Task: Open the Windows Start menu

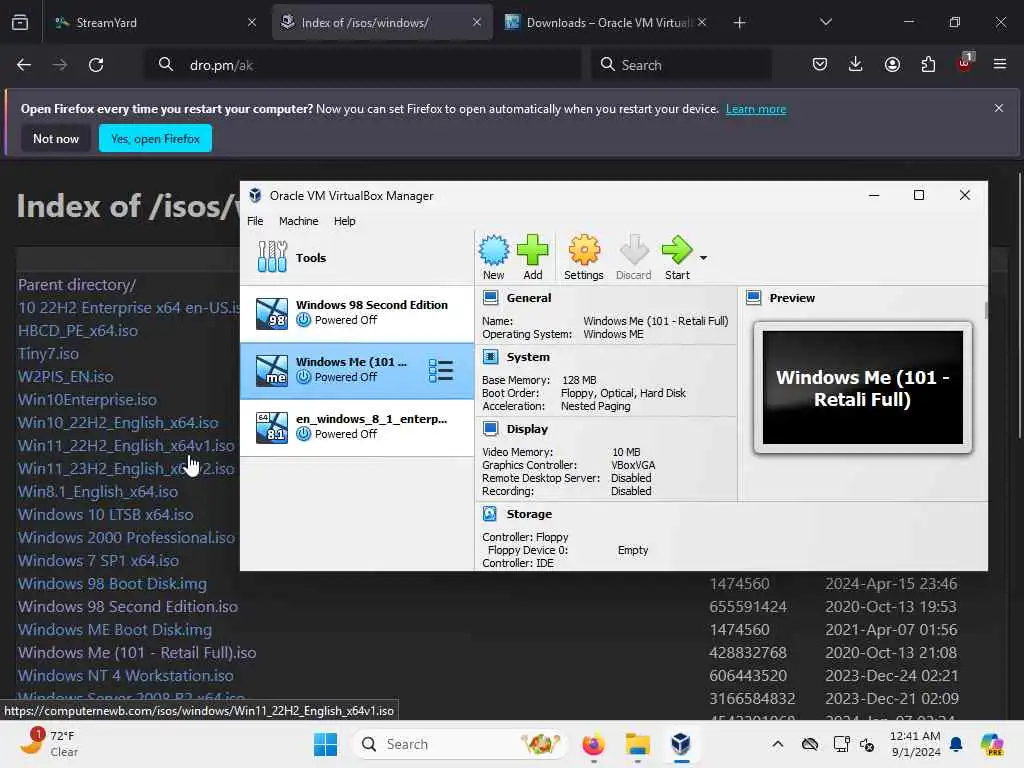Action: [325, 744]
